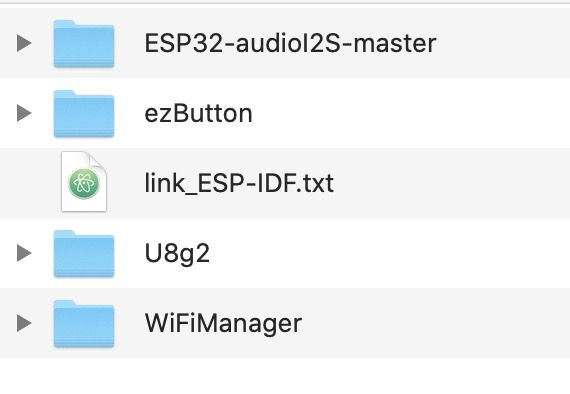Select the link_ESP-IDF.txt file name
570x394 pixels.
click(239, 183)
